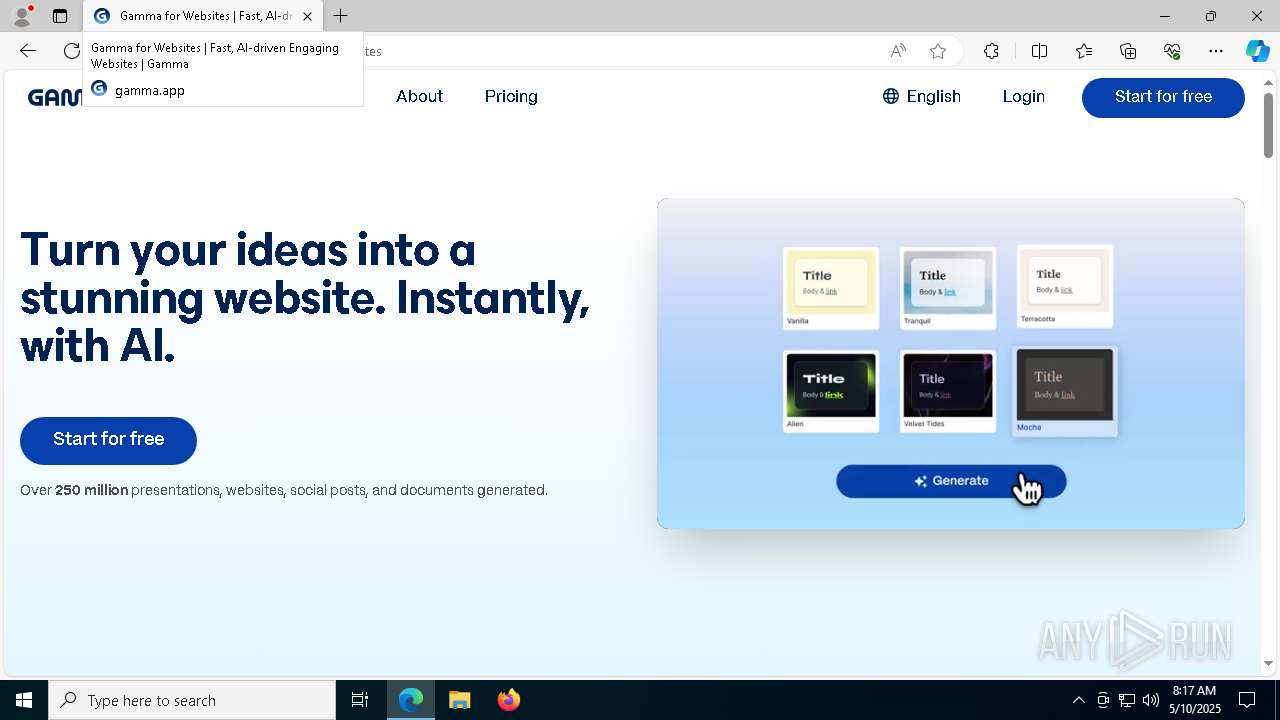Toggle the Read aloud icon
This screenshot has height=720, width=1280.
point(898,51)
